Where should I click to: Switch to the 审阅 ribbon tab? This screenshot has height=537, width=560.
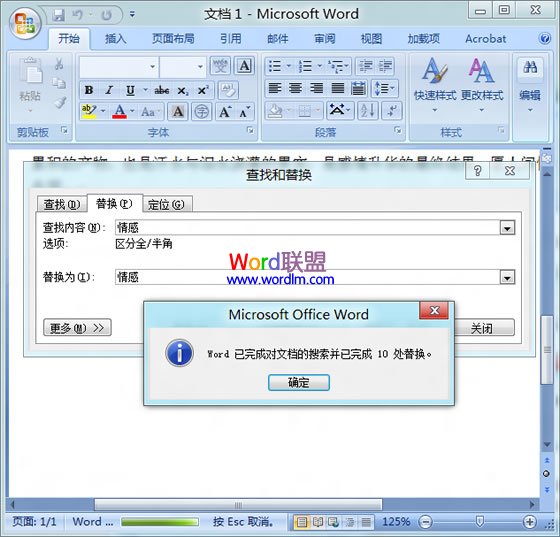(324, 39)
